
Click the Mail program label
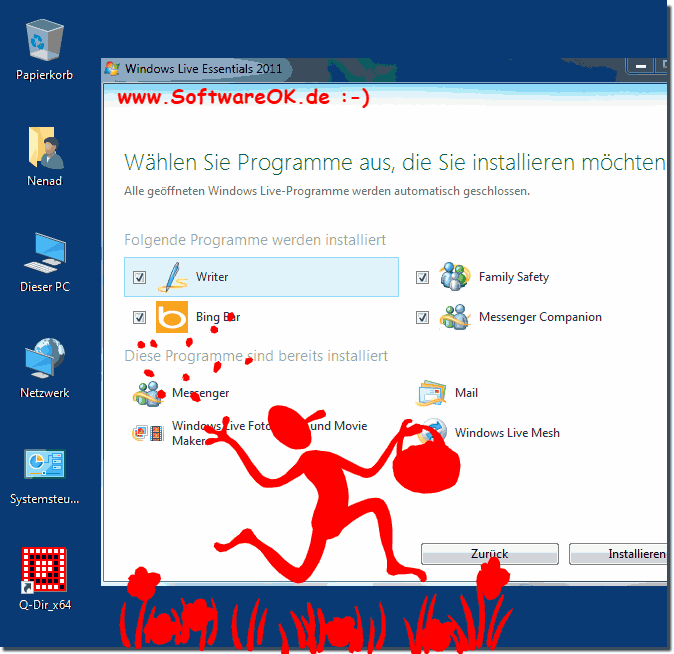[x=466, y=393]
